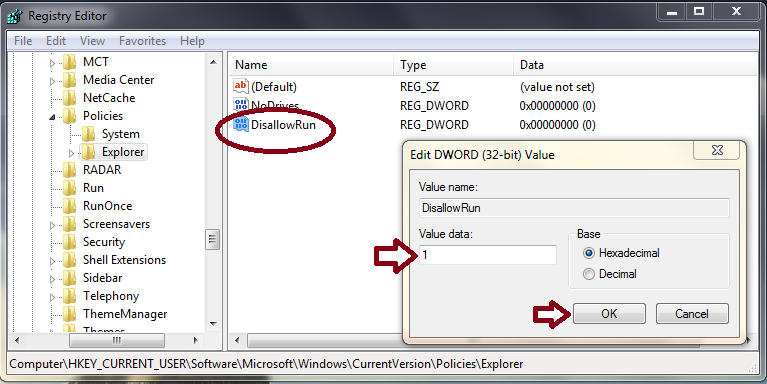Click the Value name field showing DisallowRun

[x=574, y=208]
